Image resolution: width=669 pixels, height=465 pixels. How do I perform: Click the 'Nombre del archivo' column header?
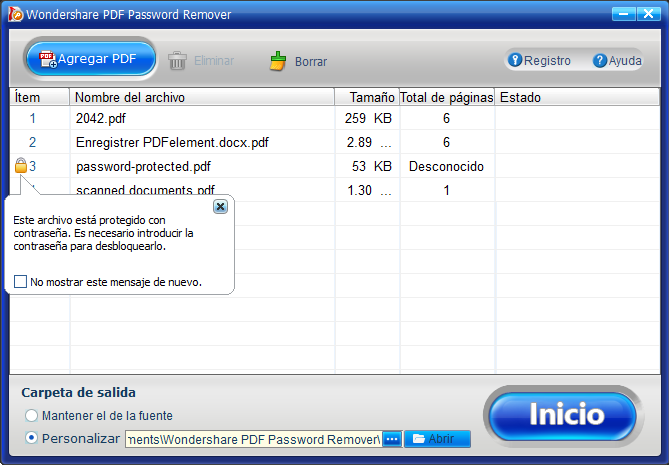point(202,97)
